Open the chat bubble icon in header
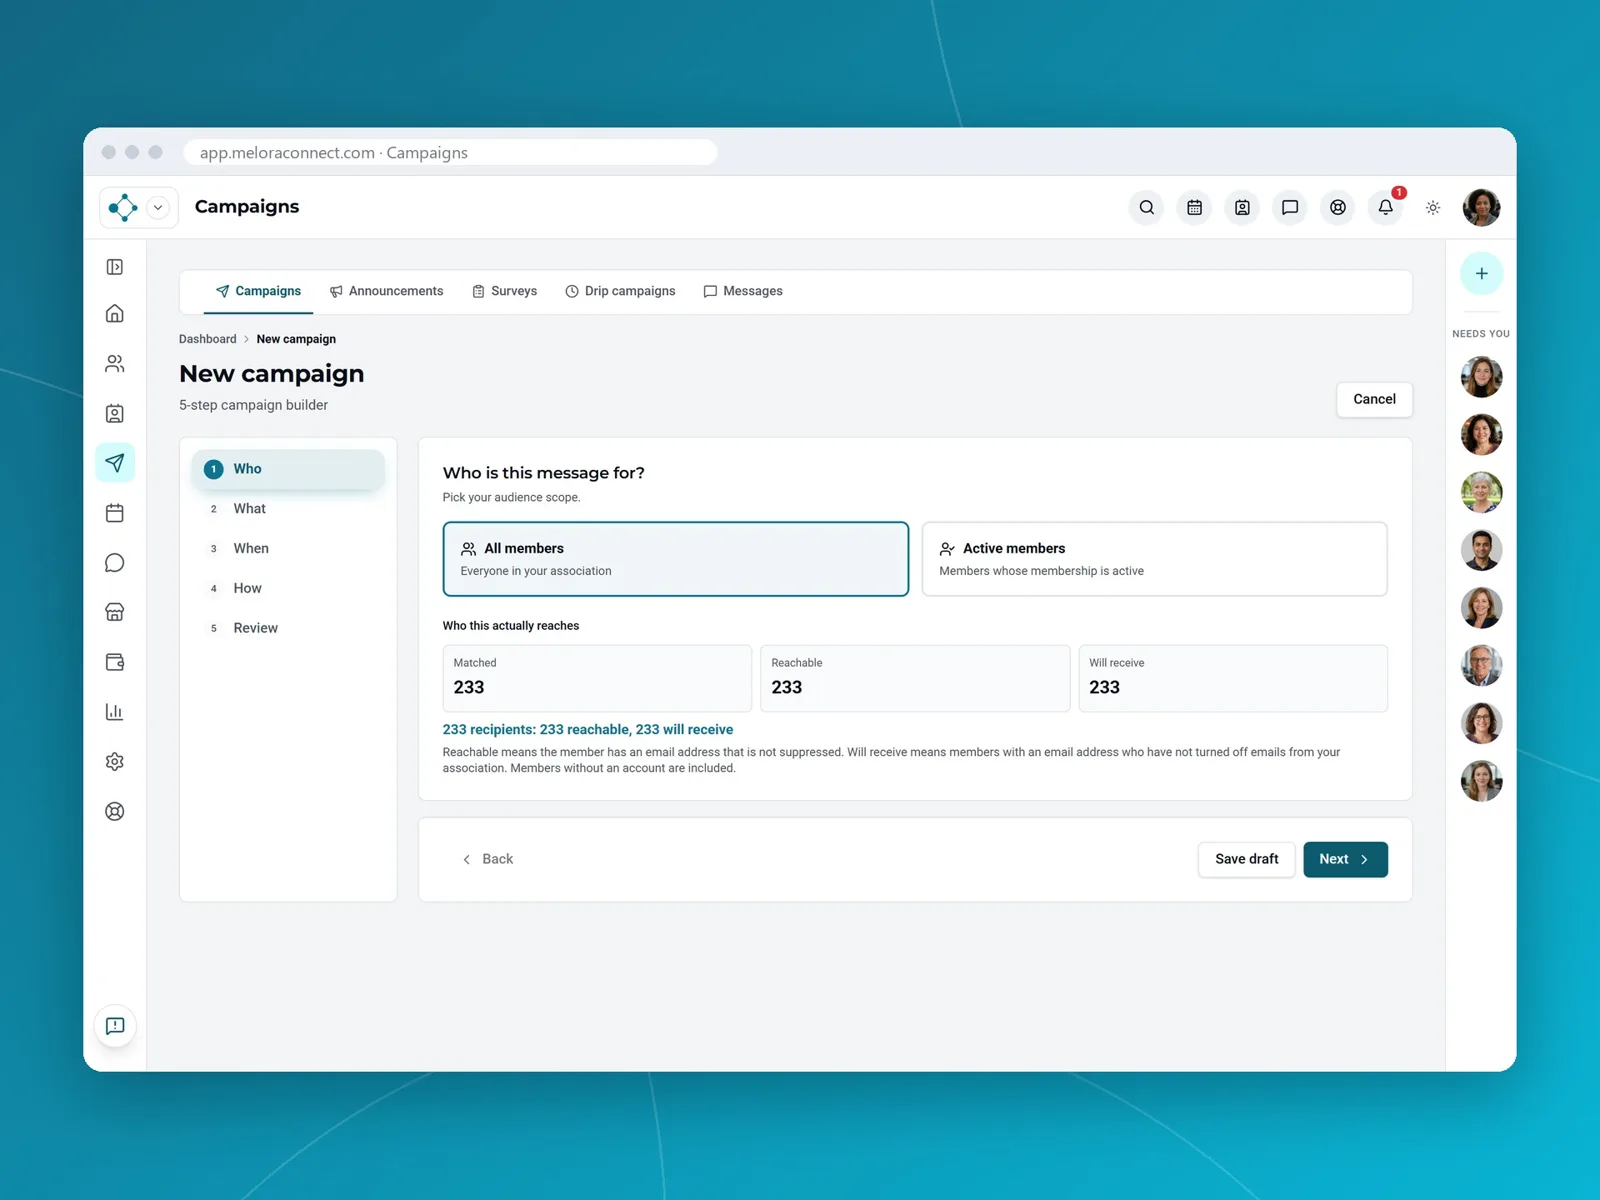The height and width of the screenshot is (1200, 1600). click(1290, 208)
